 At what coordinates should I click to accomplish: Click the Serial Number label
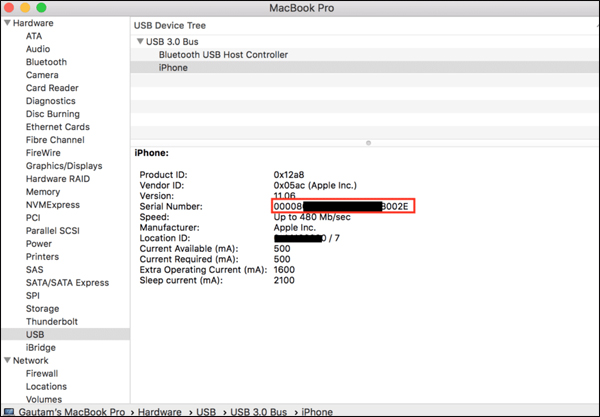click(171, 207)
